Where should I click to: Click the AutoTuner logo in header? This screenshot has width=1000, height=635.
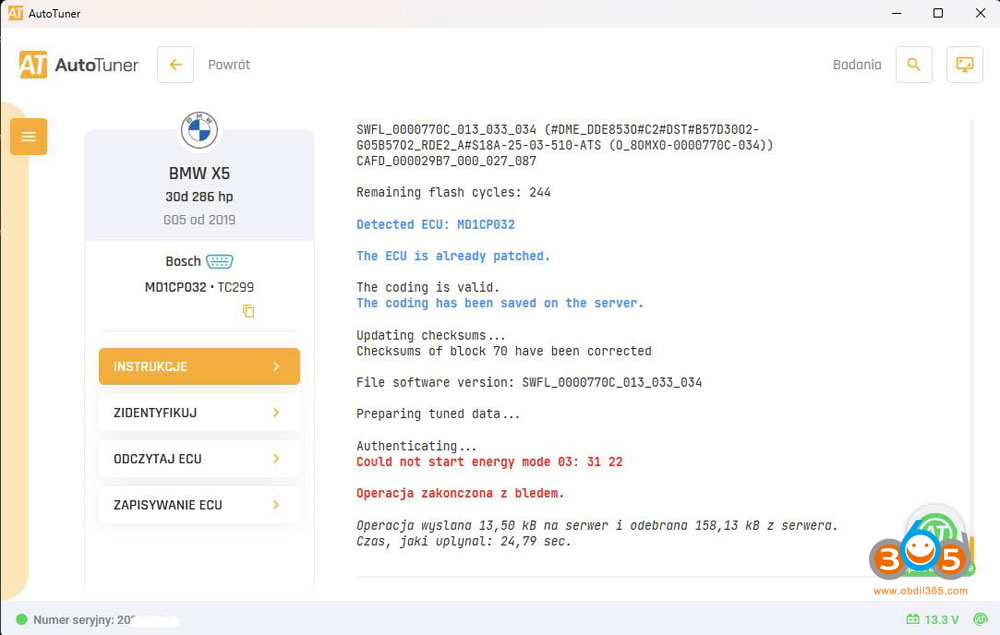click(x=78, y=64)
